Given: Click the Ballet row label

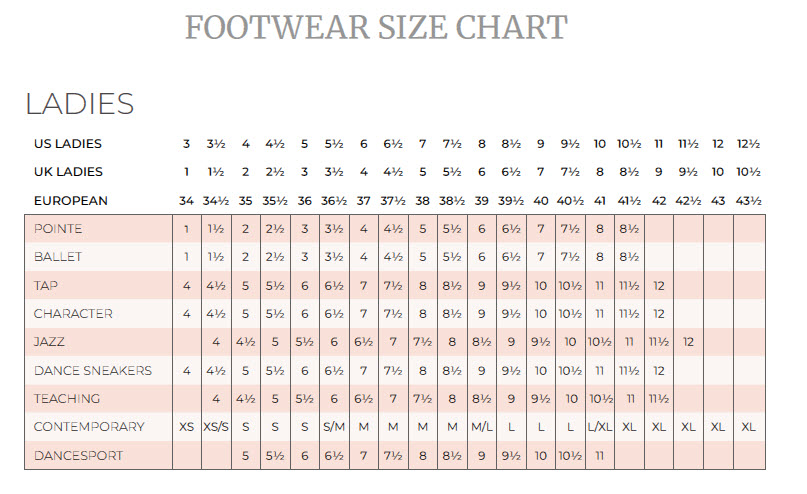Looking at the screenshot, I should tap(58, 257).
